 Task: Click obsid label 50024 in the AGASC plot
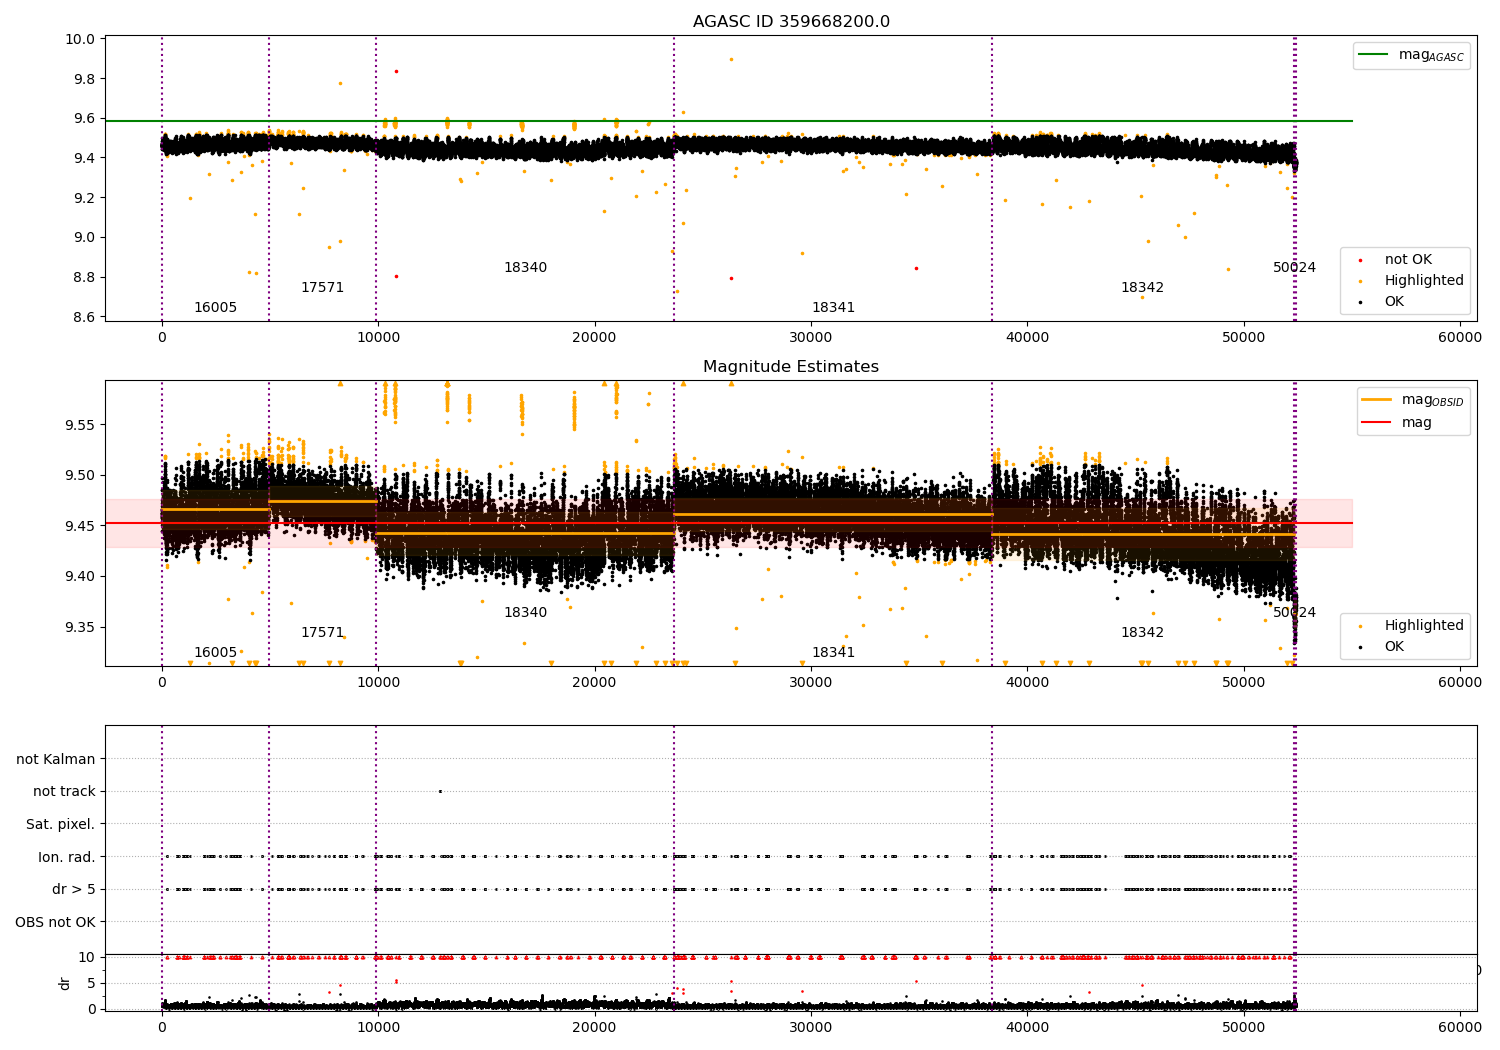pos(1294,268)
